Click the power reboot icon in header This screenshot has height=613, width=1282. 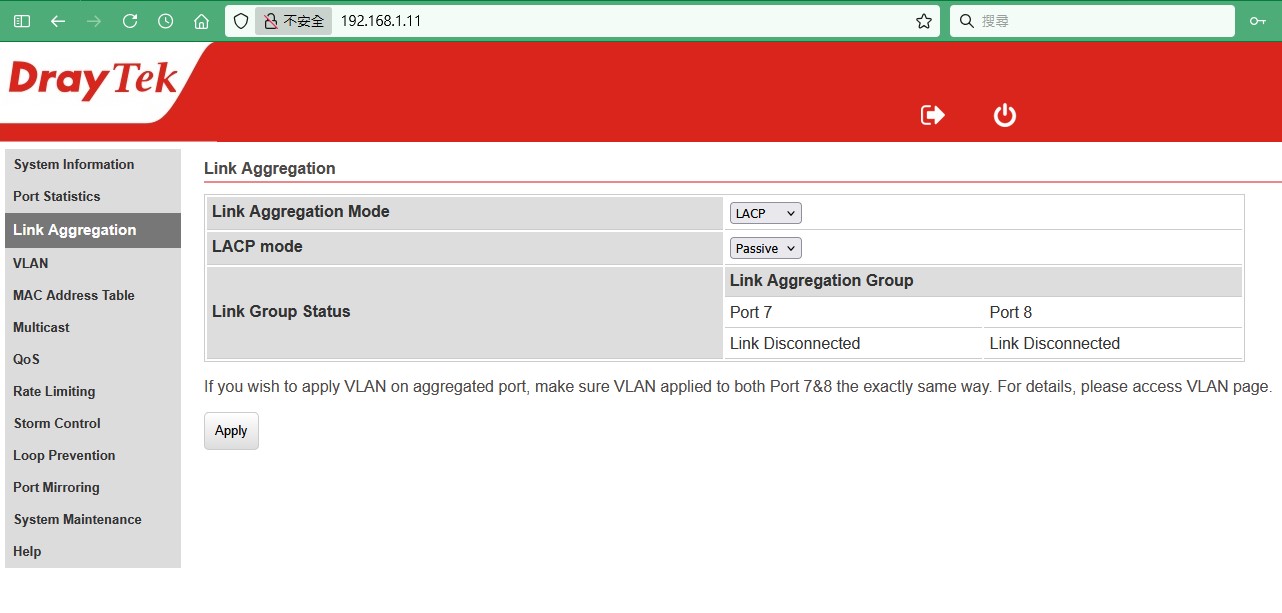pyautogui.click(x=1004, y=115)
